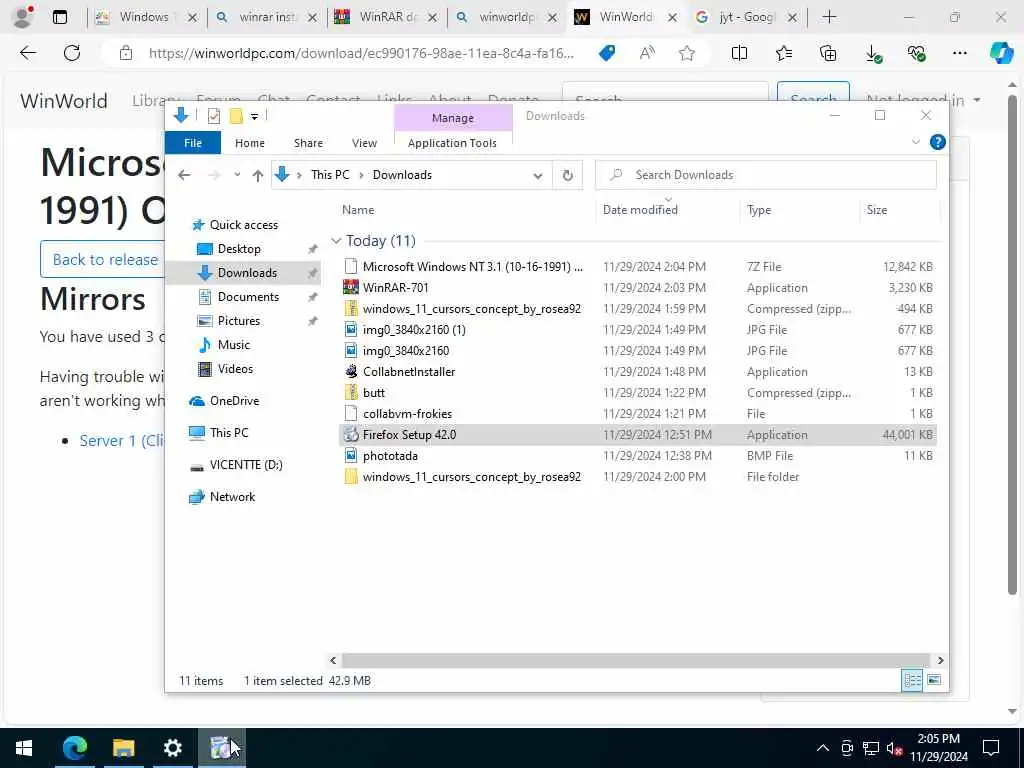Click the Search Downloads field
This screenshot has width=1024, height=768.
point(765,175)
